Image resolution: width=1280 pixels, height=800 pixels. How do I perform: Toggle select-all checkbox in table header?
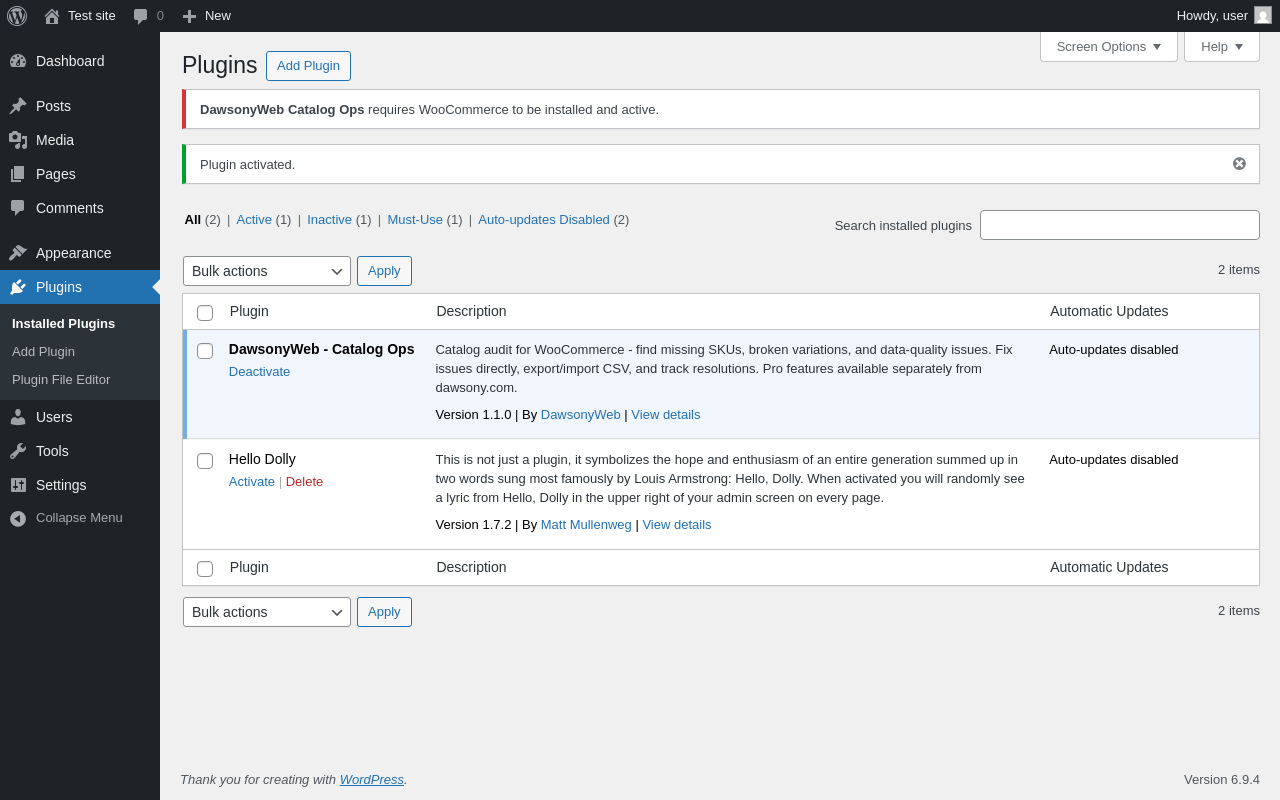pyautogui.click(x=205, y=313)
